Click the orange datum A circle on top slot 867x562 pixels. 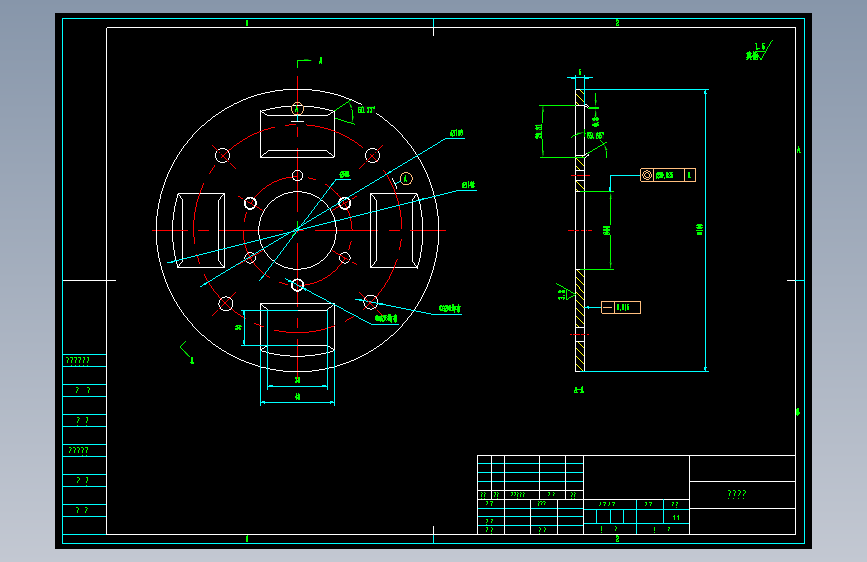click(x=297, y=108)
